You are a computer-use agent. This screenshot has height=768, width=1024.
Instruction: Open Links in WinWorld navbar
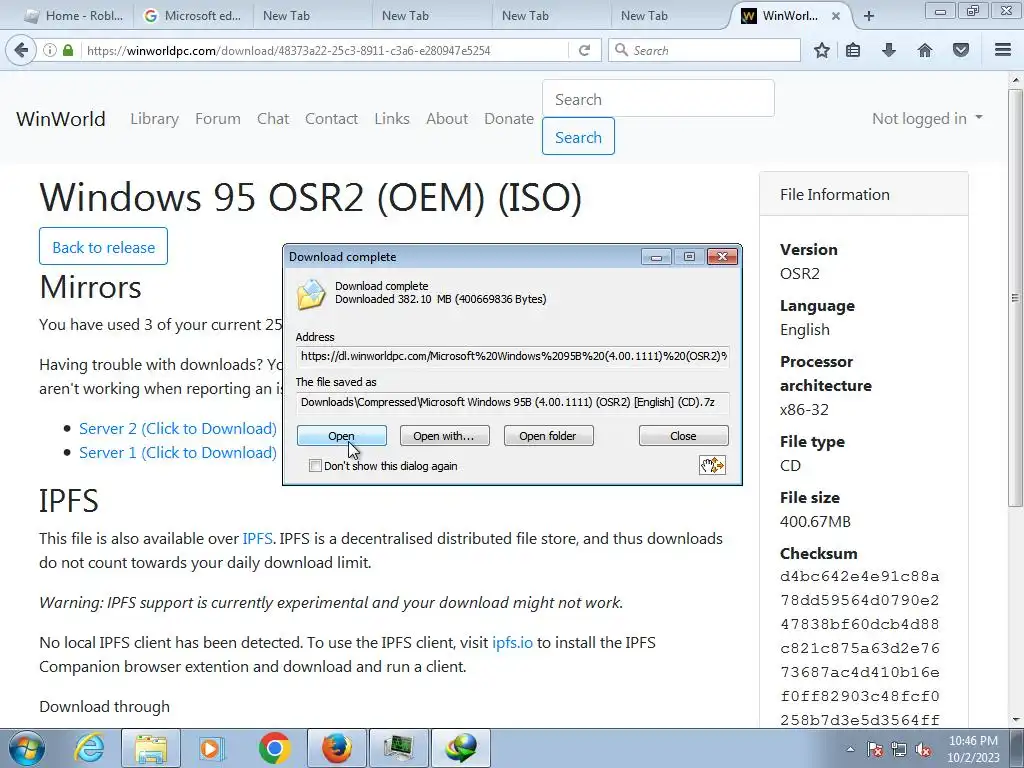[392, 118]
